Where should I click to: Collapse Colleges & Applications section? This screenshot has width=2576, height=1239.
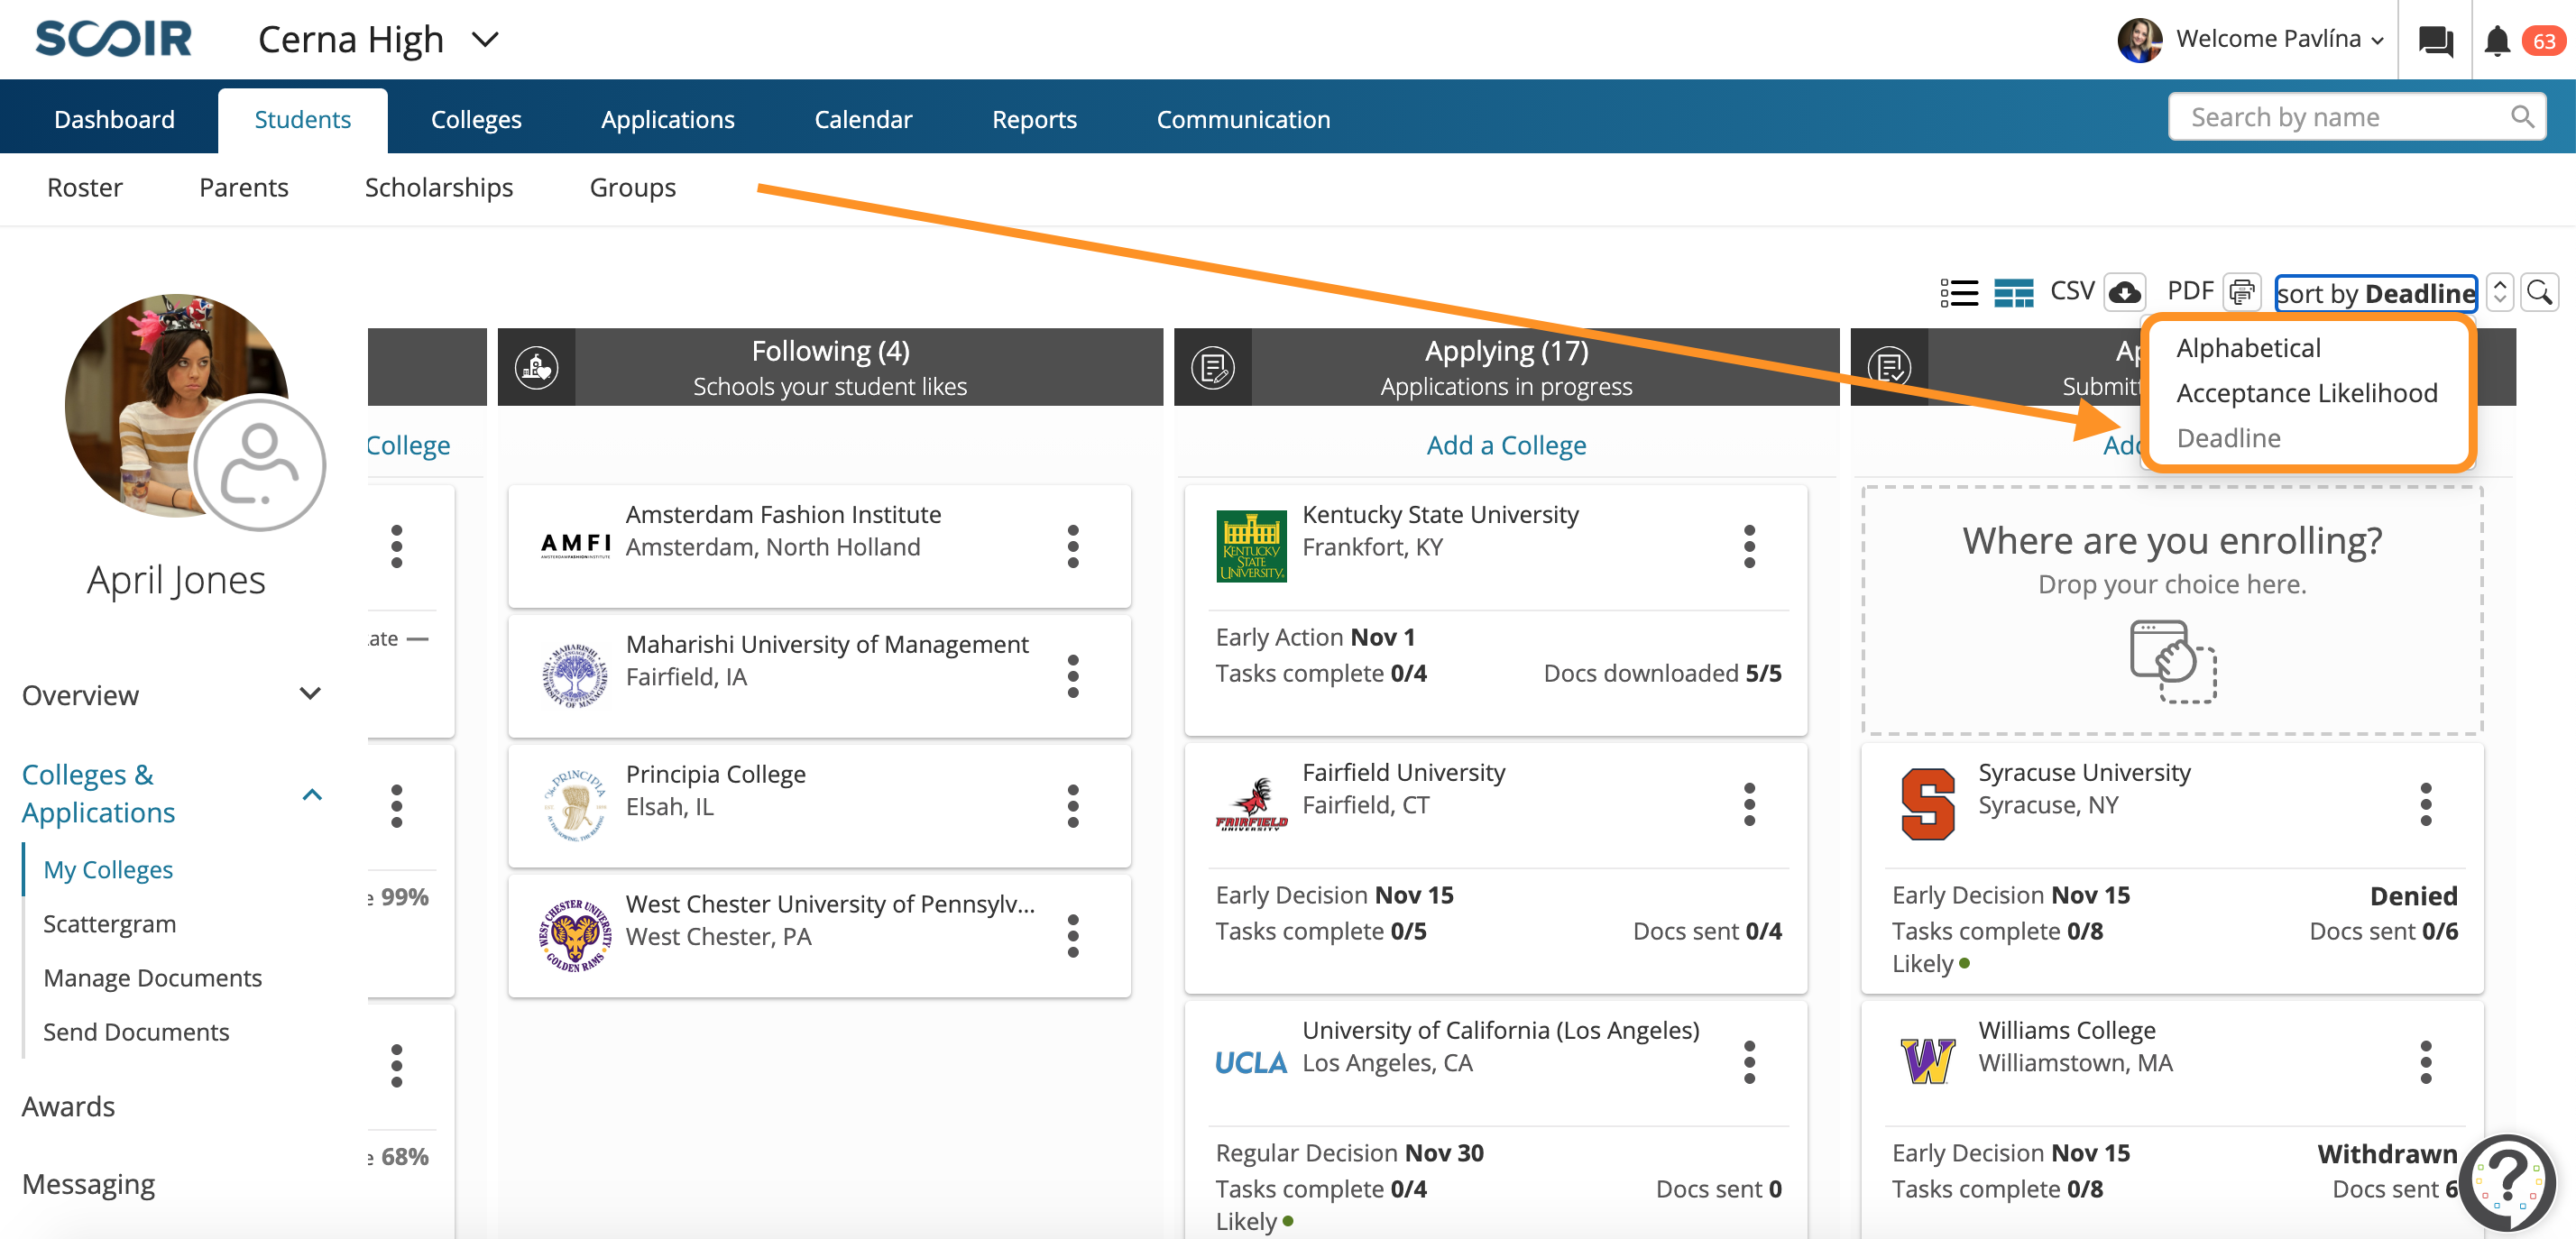(172, 793)
